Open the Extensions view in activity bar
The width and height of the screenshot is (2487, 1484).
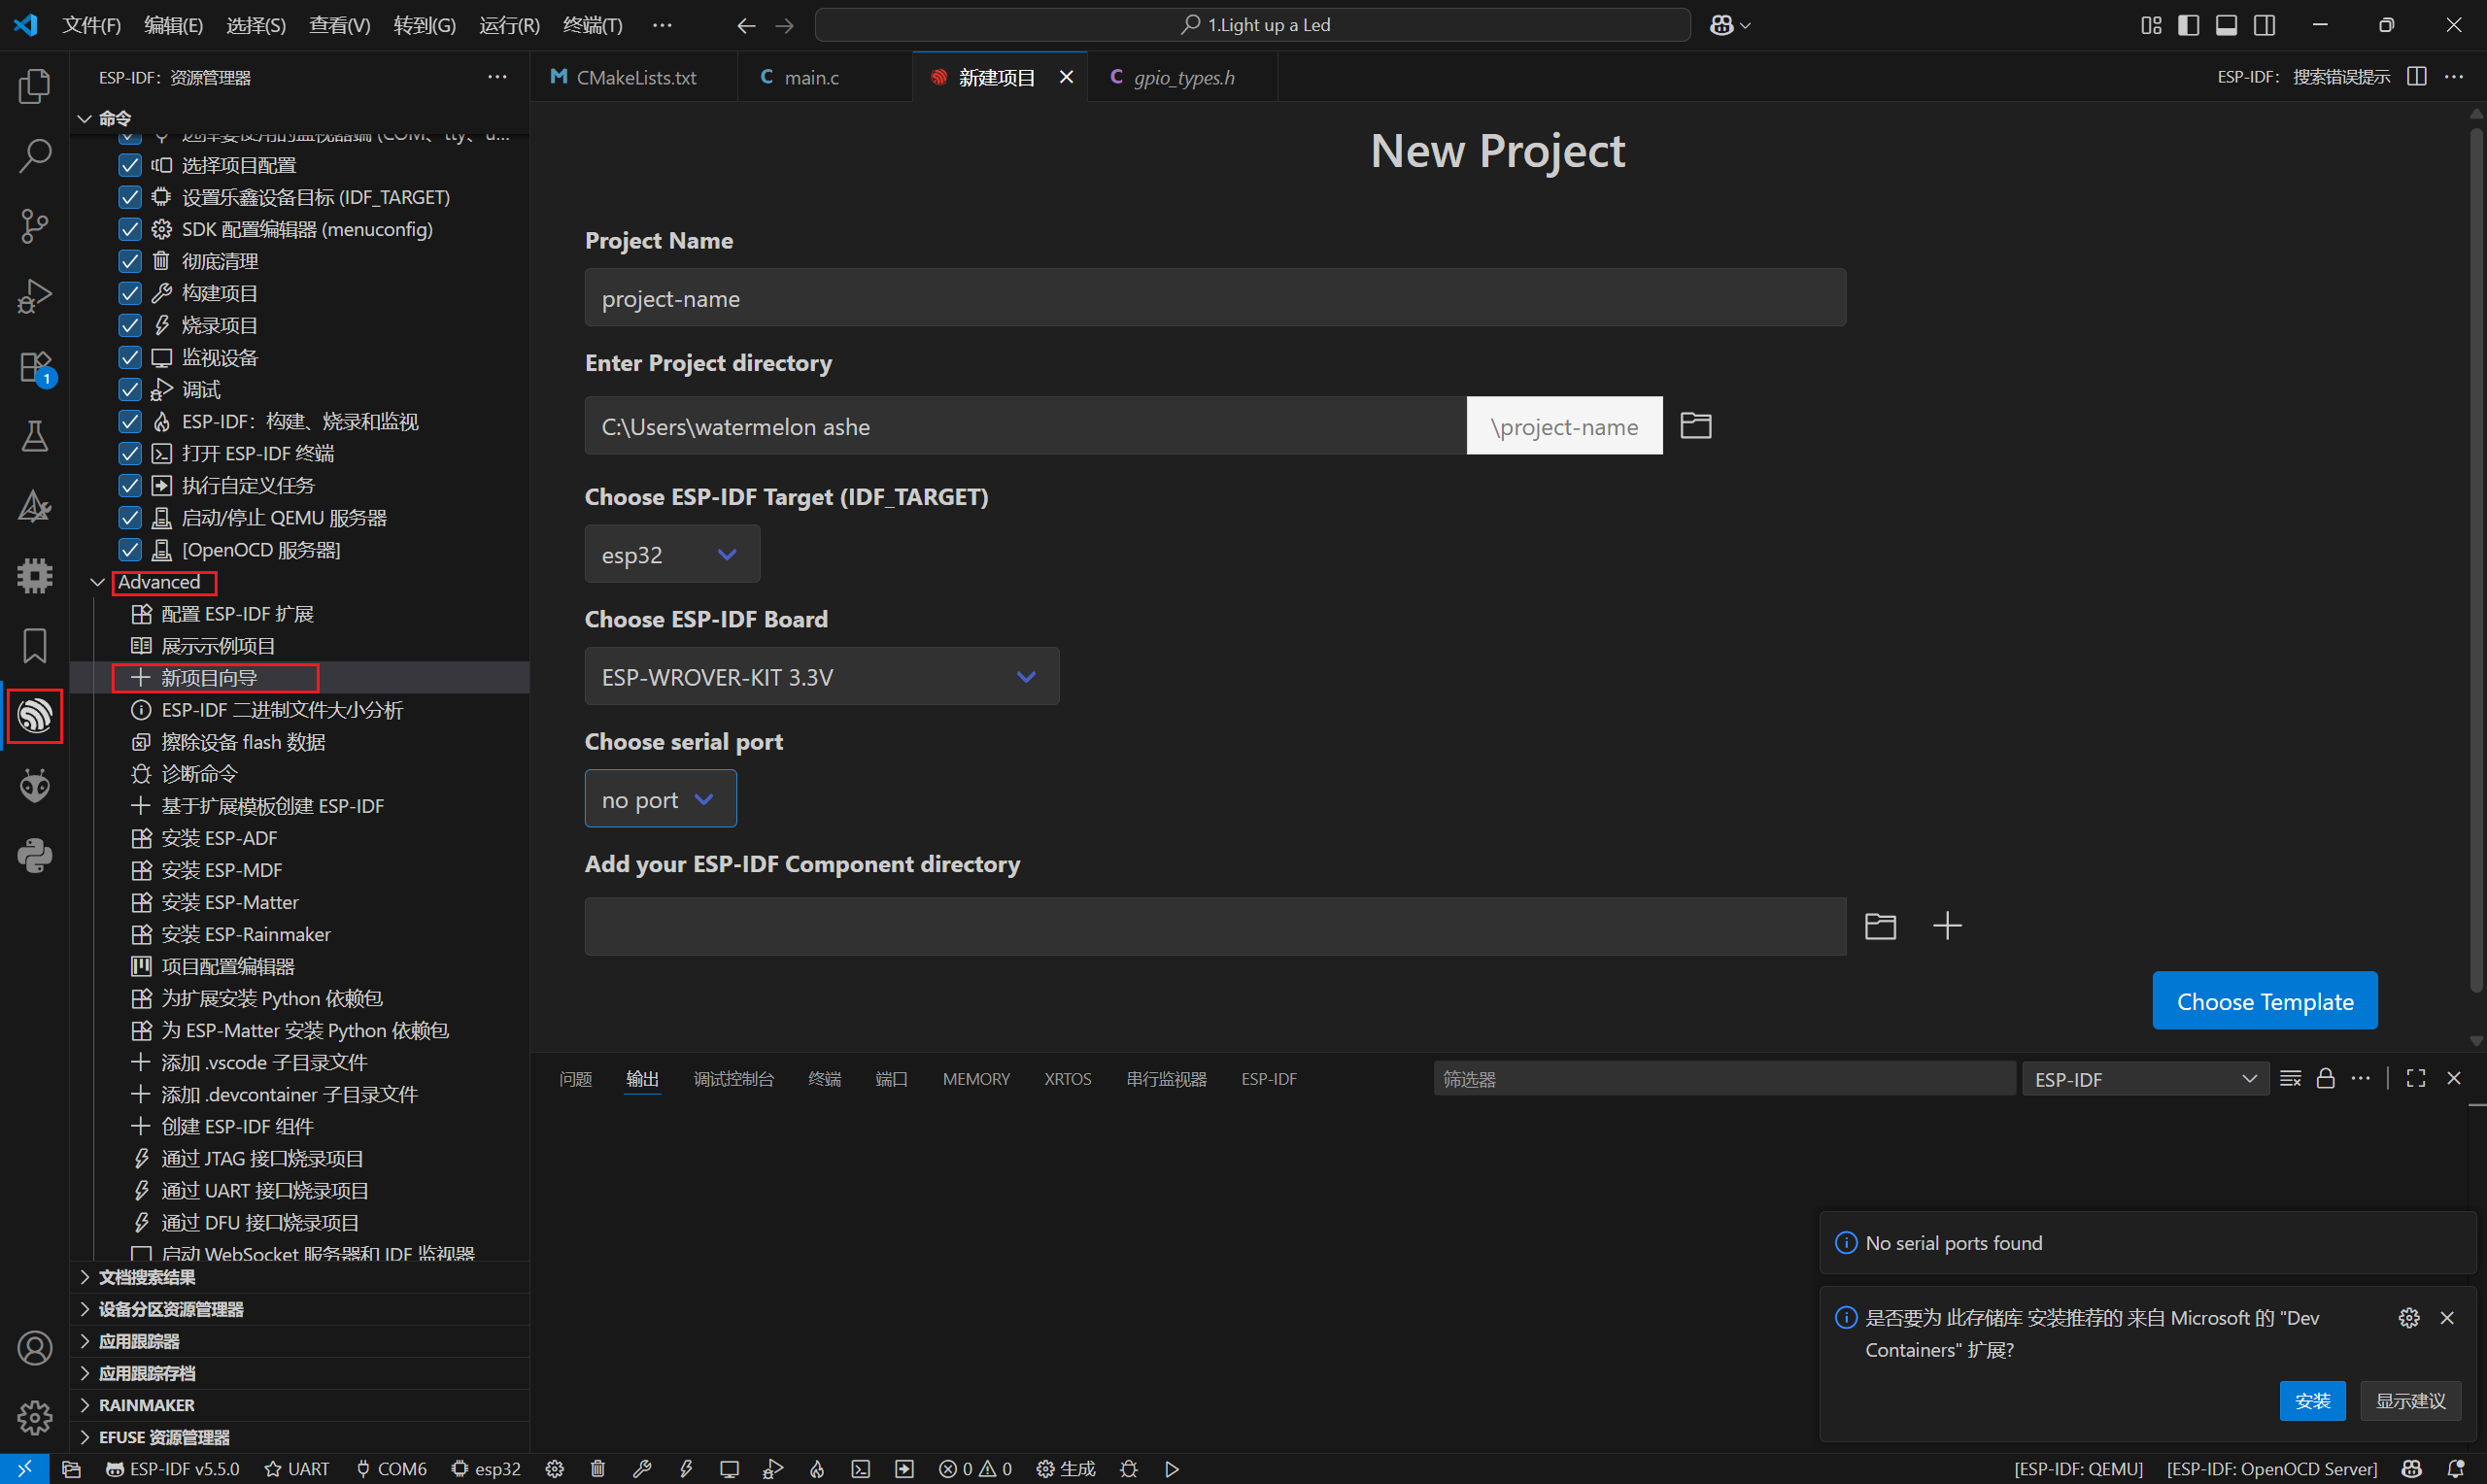(35, 367)
